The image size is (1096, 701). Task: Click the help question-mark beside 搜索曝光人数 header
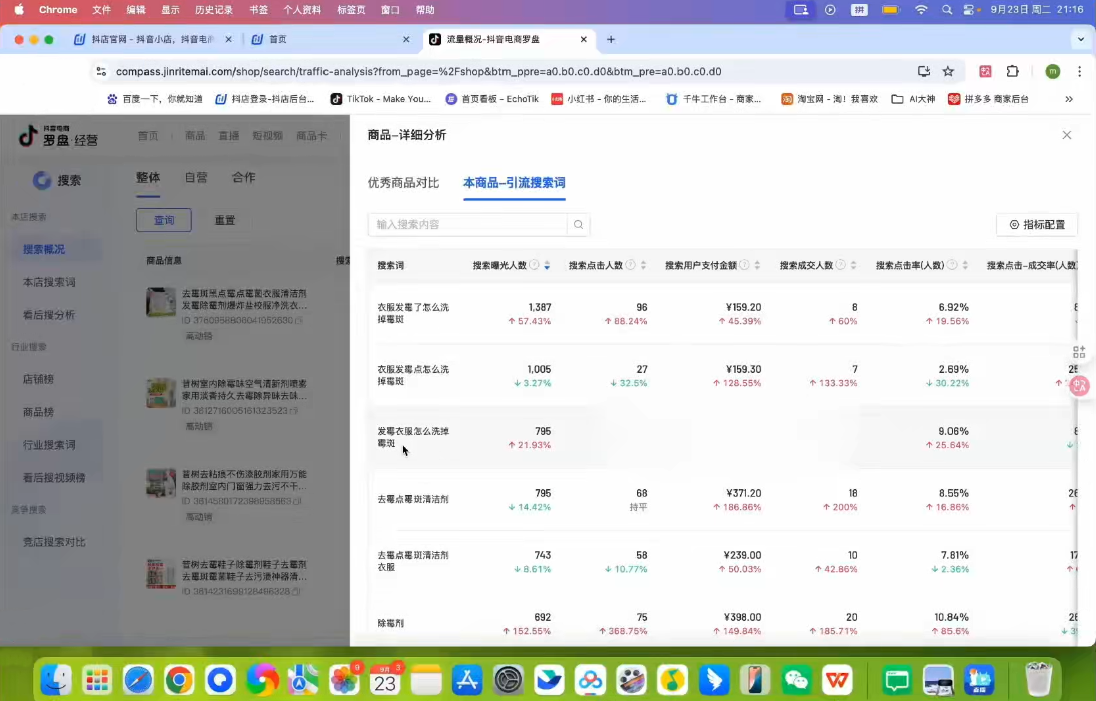tap(534, 265)
